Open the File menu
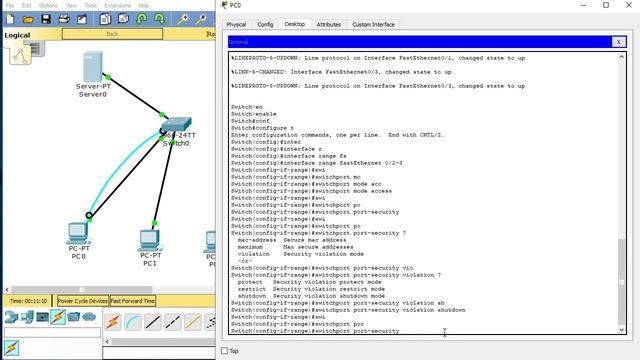The image size is (640, 360). coord(10,5)
